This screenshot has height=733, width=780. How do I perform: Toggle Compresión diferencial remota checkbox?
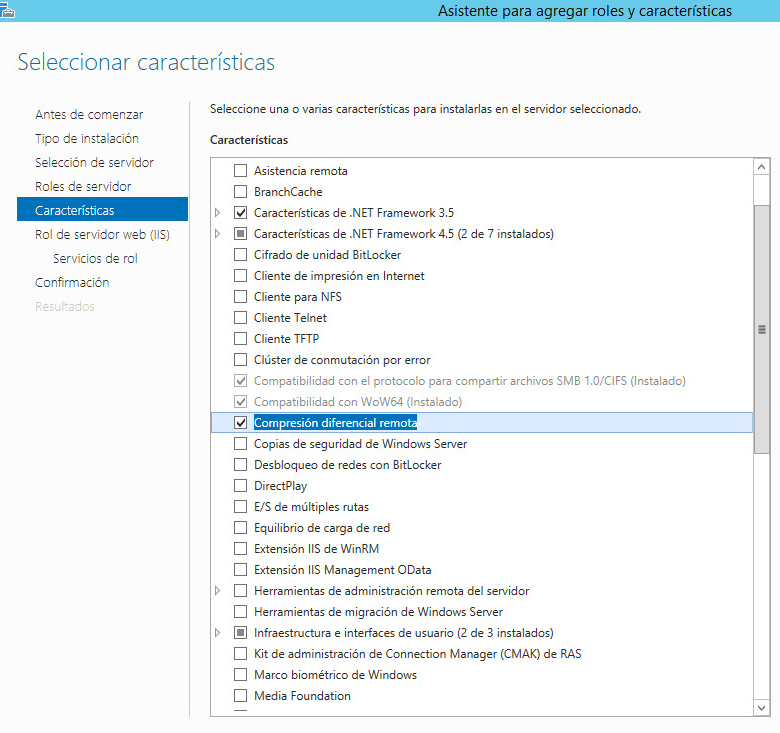(x=240, y=423)
